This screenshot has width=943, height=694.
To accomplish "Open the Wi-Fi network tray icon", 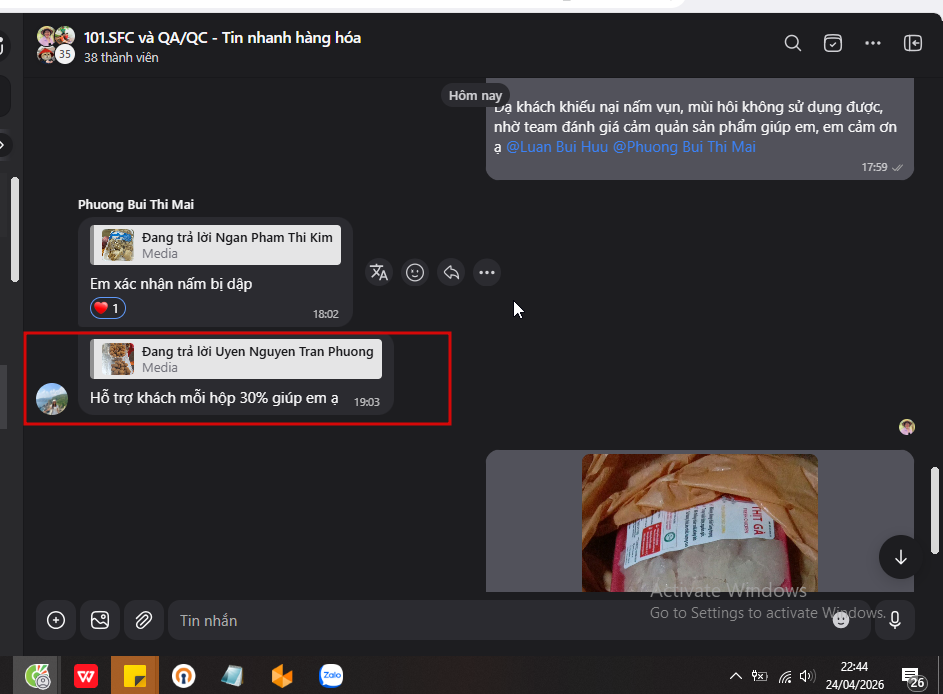I will 785,677.
